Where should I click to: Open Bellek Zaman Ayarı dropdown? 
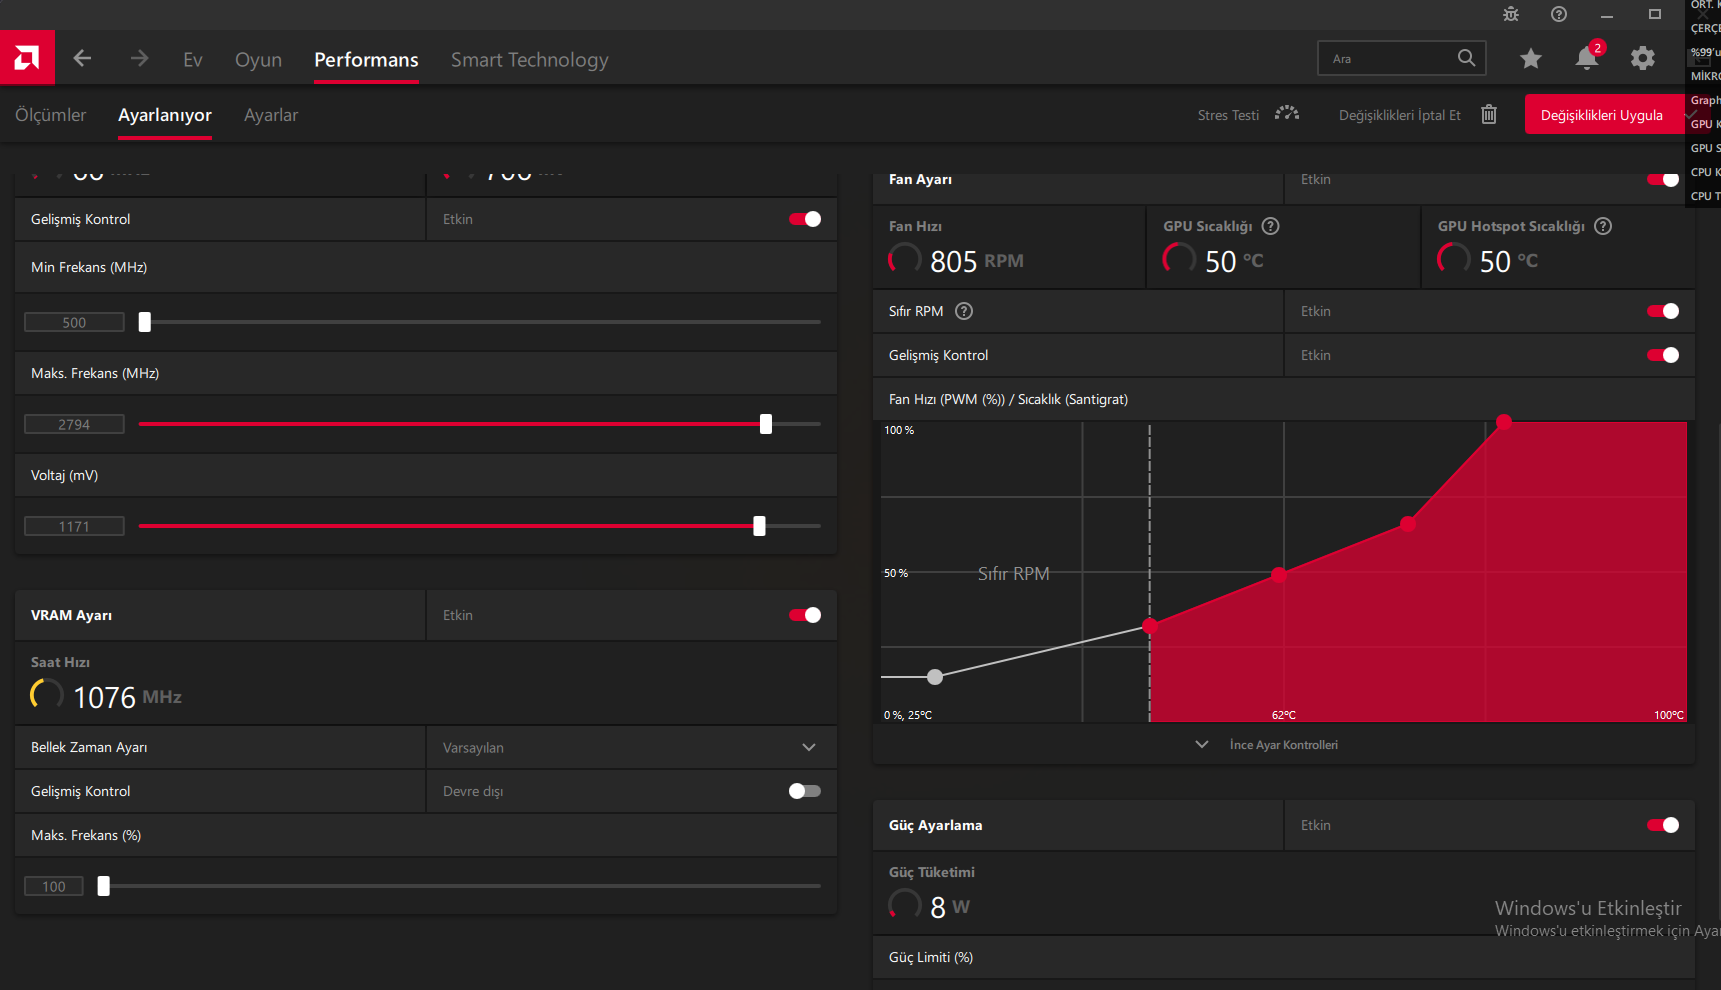[631, 747]
